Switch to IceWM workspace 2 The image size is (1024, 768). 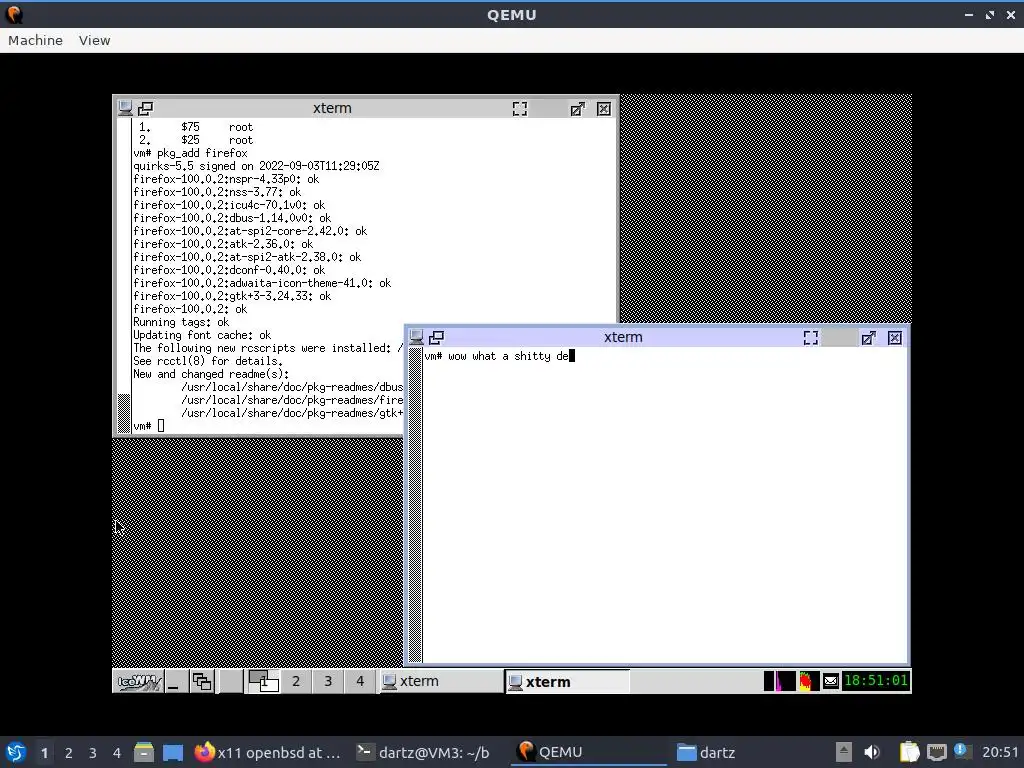click(296, 682)
